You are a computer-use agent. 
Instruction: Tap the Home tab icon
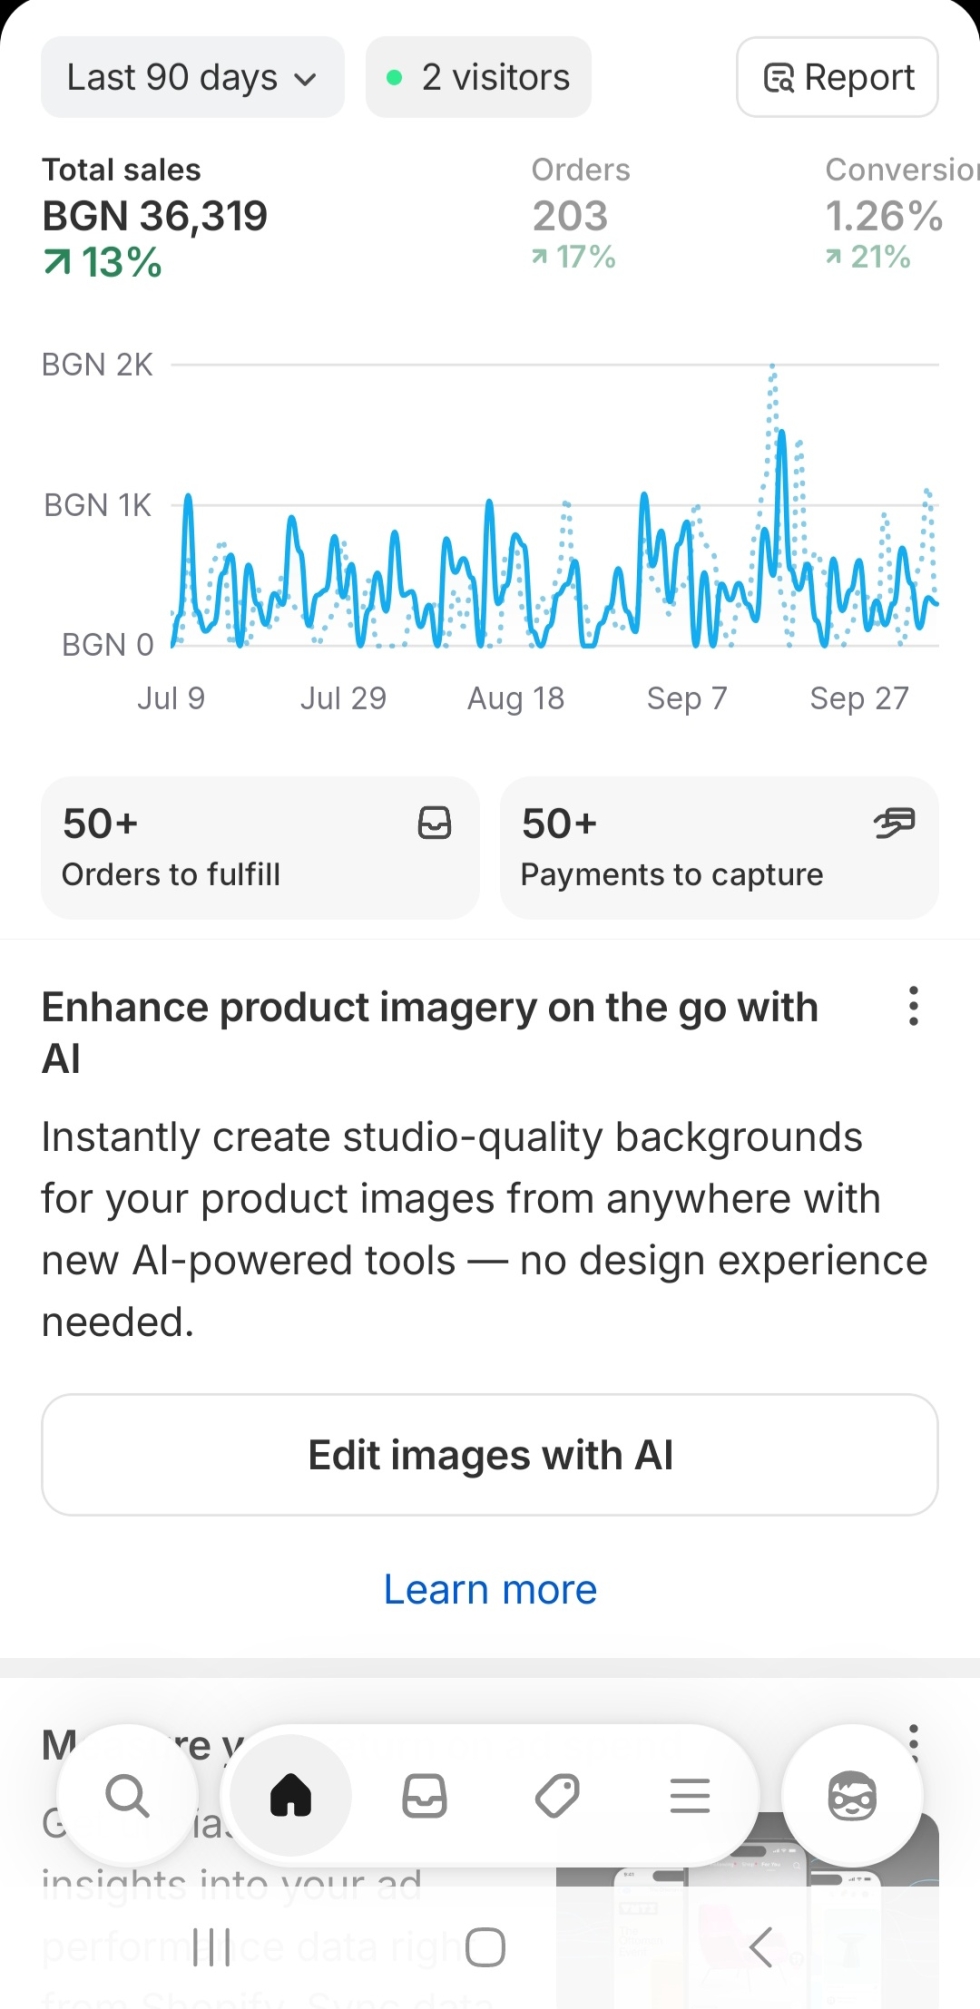click(x=291, y=1796)
